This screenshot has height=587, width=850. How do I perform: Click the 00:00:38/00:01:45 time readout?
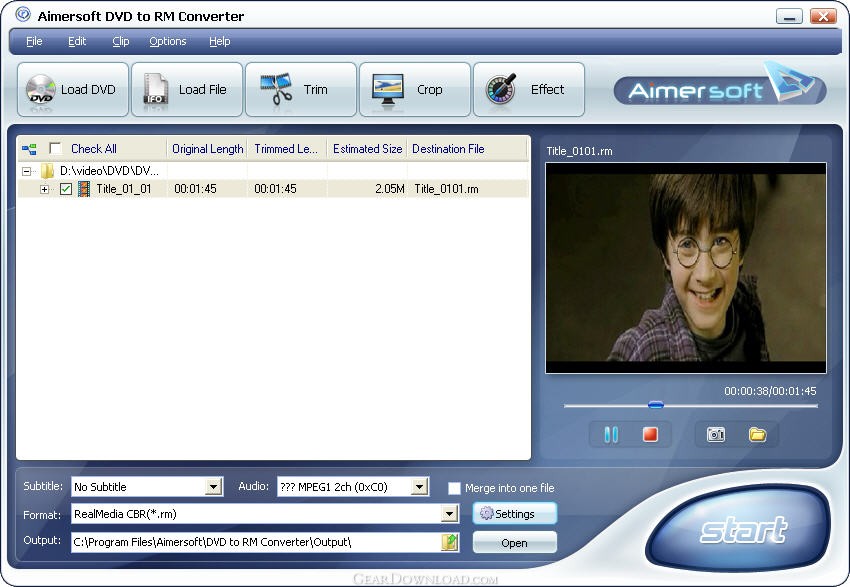[770, 391]
